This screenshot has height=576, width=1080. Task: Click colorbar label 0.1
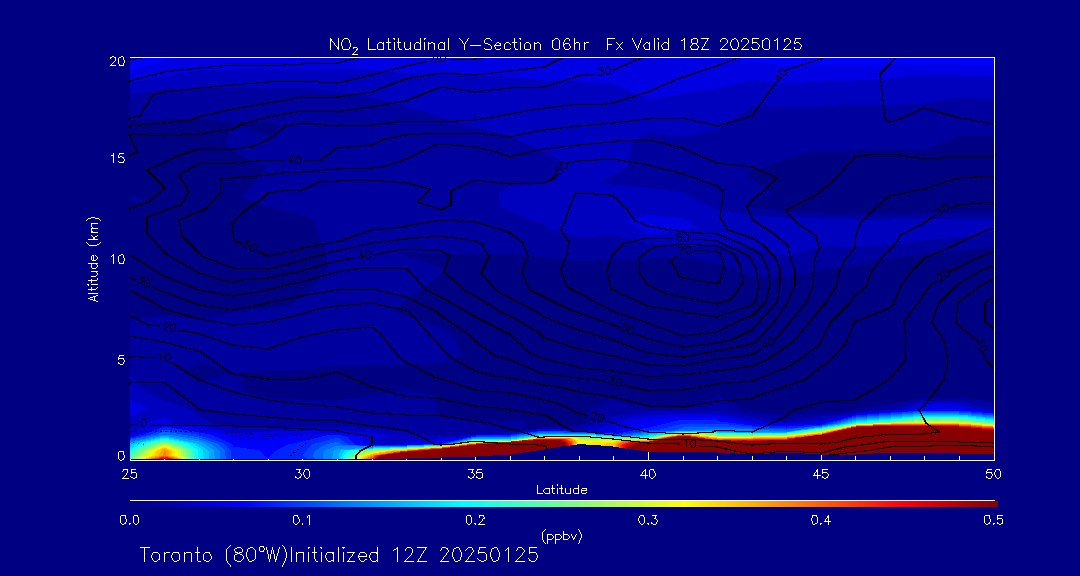pos(303,521)
